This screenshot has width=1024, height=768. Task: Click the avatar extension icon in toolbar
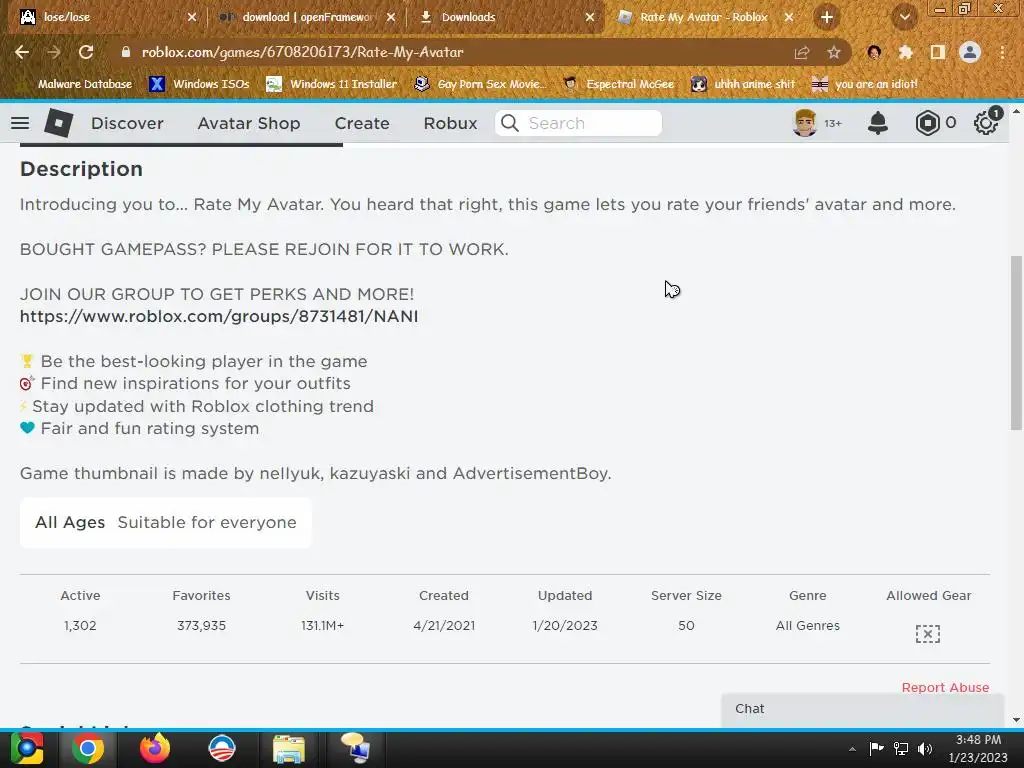tap(874, 52)
